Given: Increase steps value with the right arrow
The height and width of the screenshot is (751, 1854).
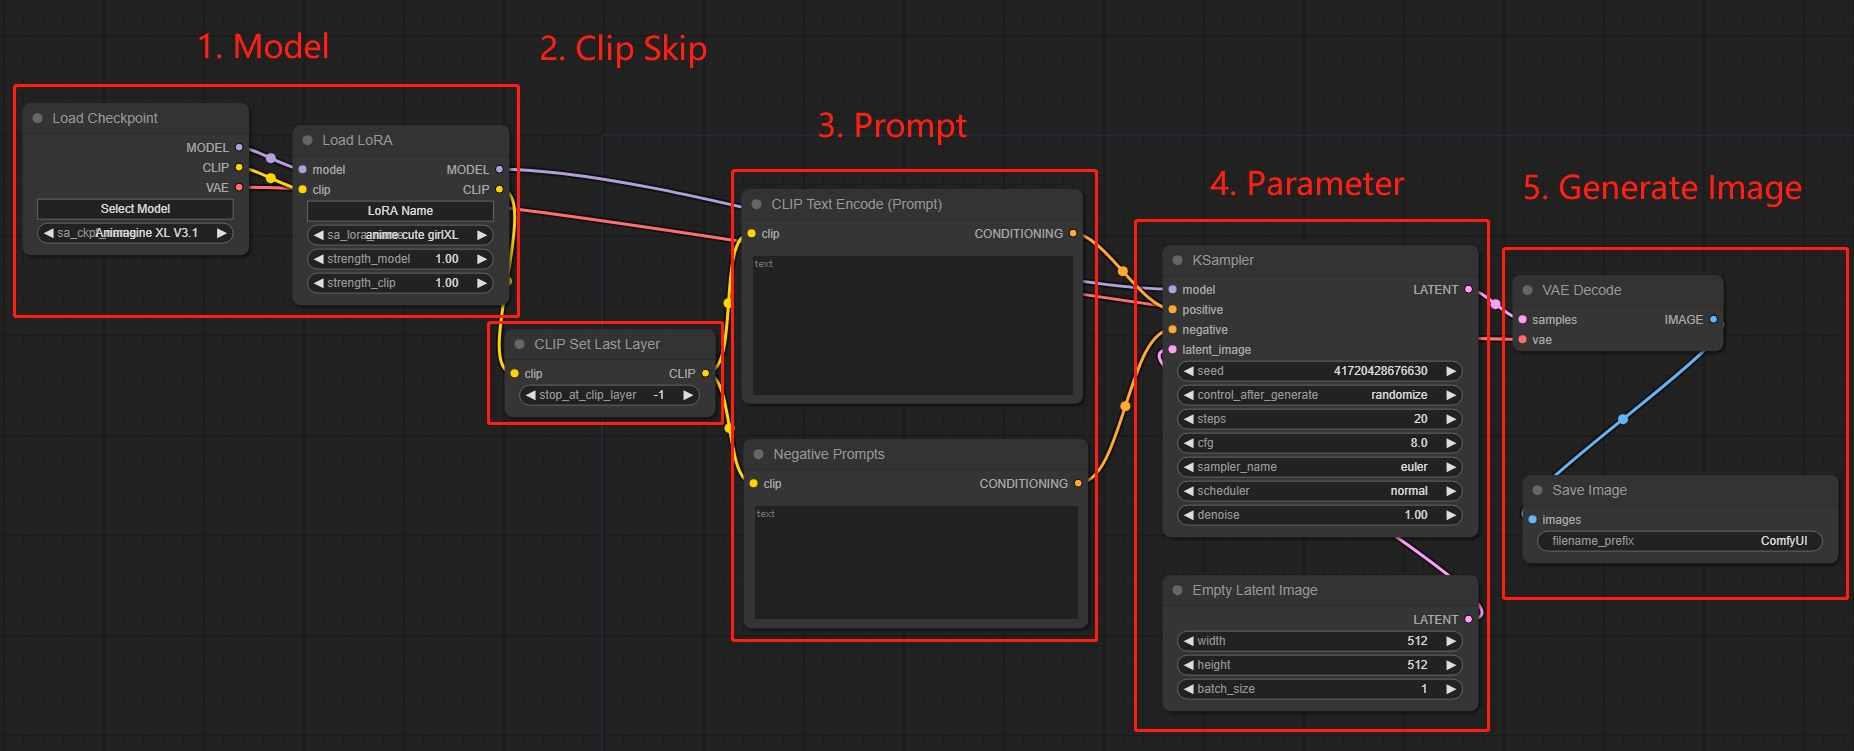Looking at the screenshot, I should [x=1450, y=419].
